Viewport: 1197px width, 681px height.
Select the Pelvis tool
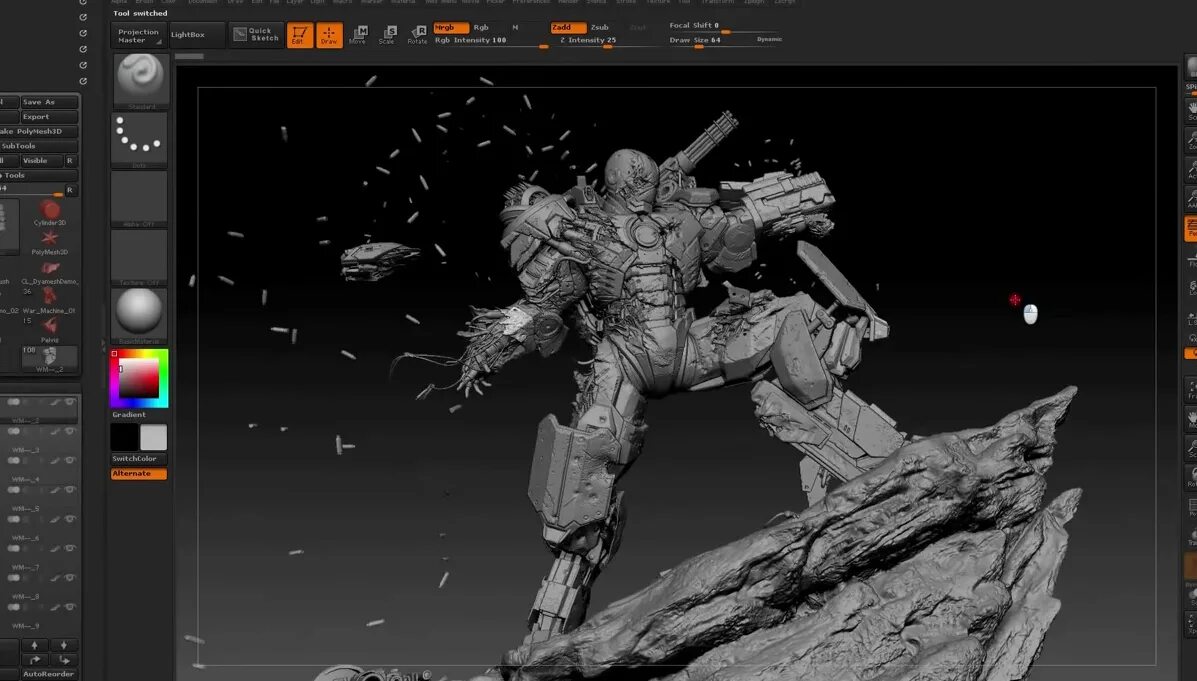pyautogui.click(x=50, y=330)
